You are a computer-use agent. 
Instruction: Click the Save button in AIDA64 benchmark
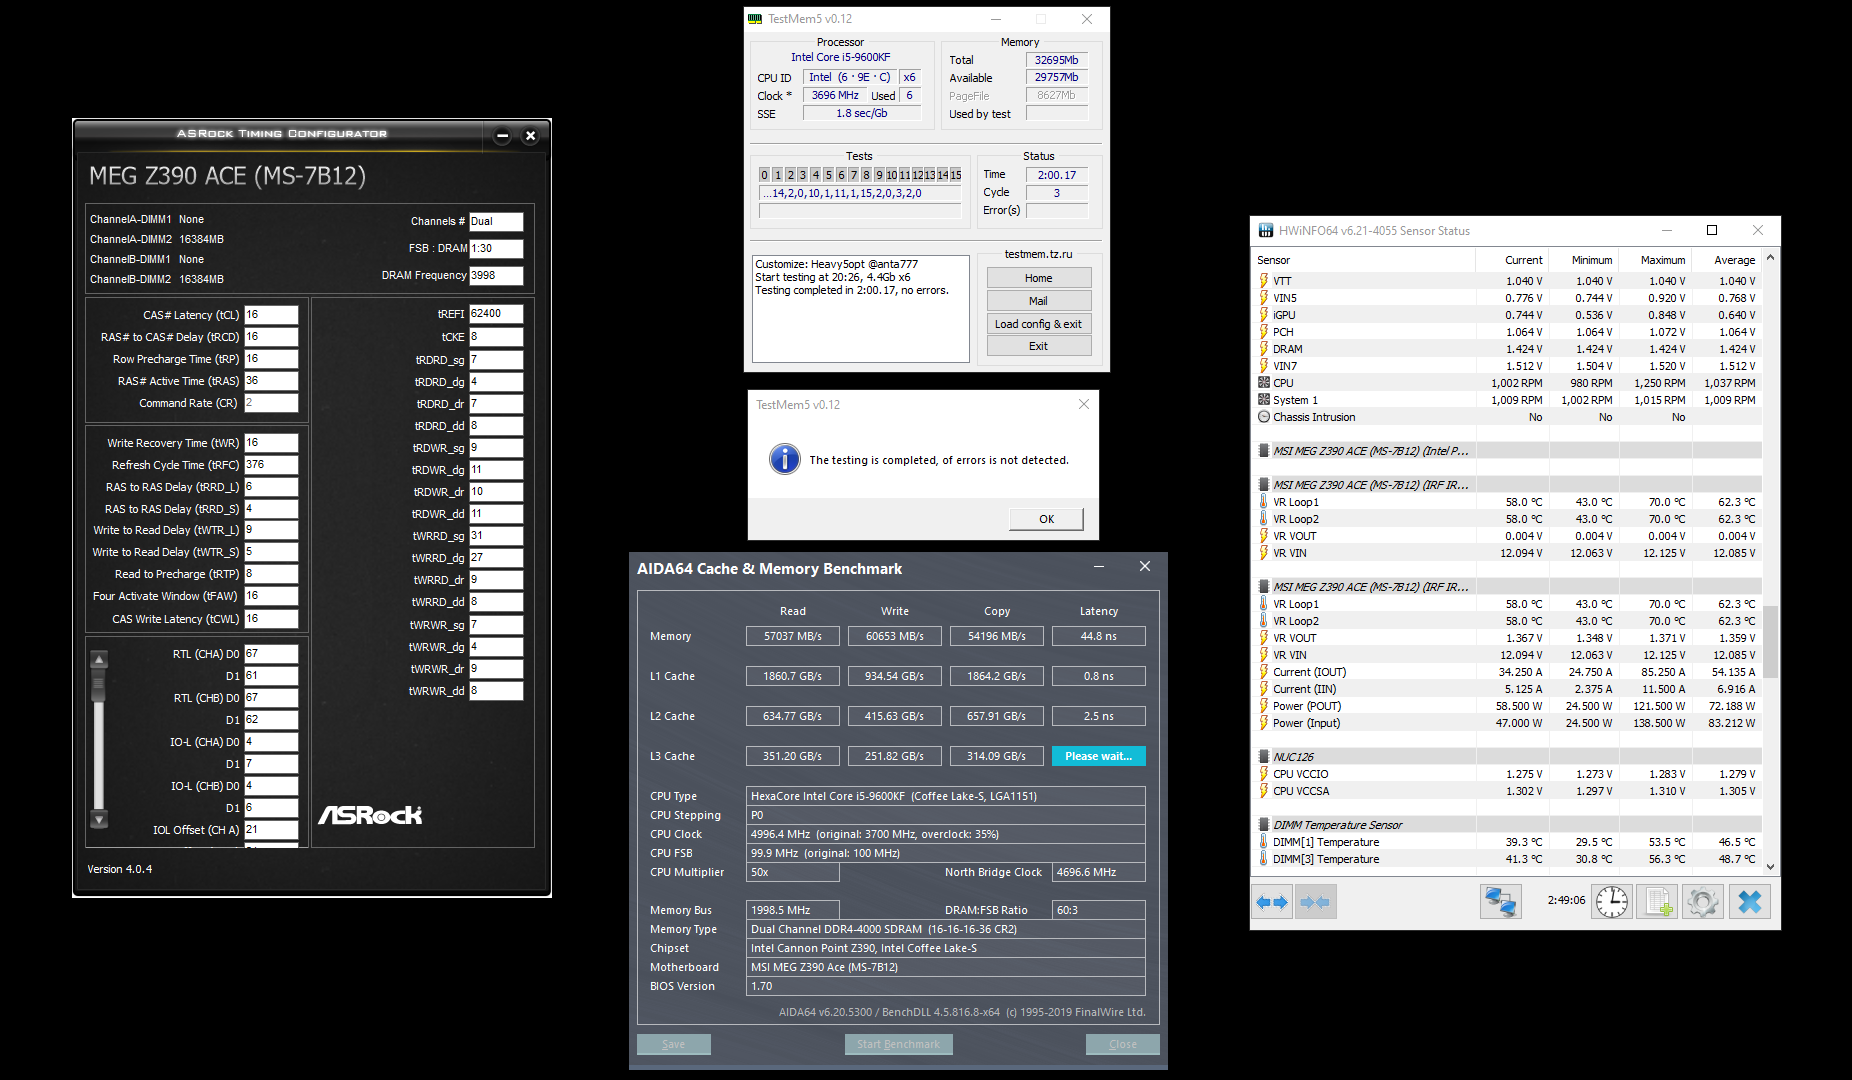click(674, 1044)
